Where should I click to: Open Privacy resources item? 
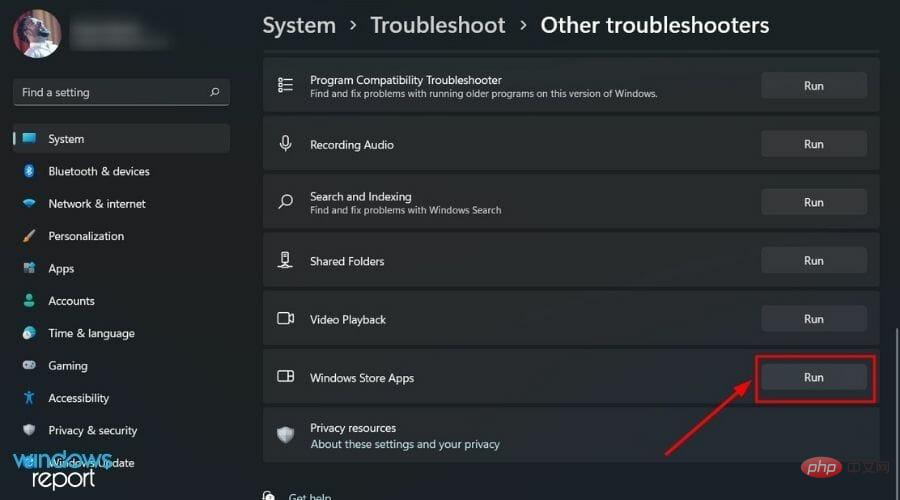pos(571,435)
